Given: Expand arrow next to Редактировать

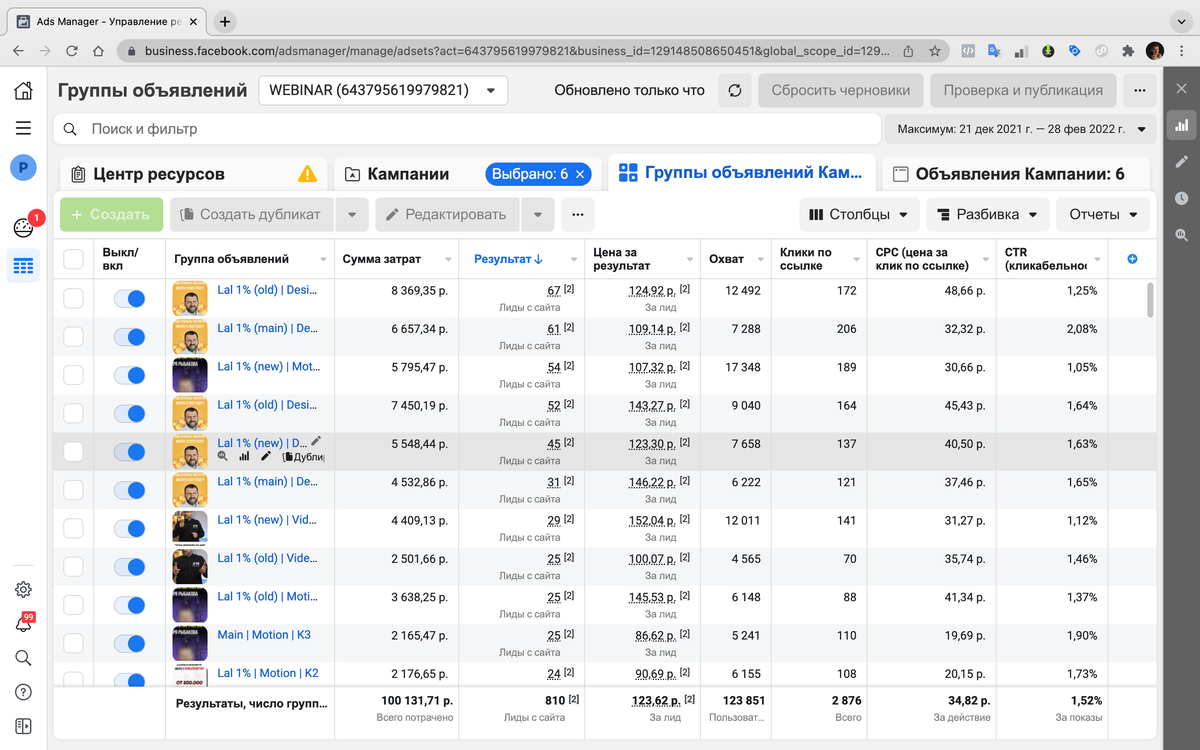Looking at the screenshot, I should [538, 214].
